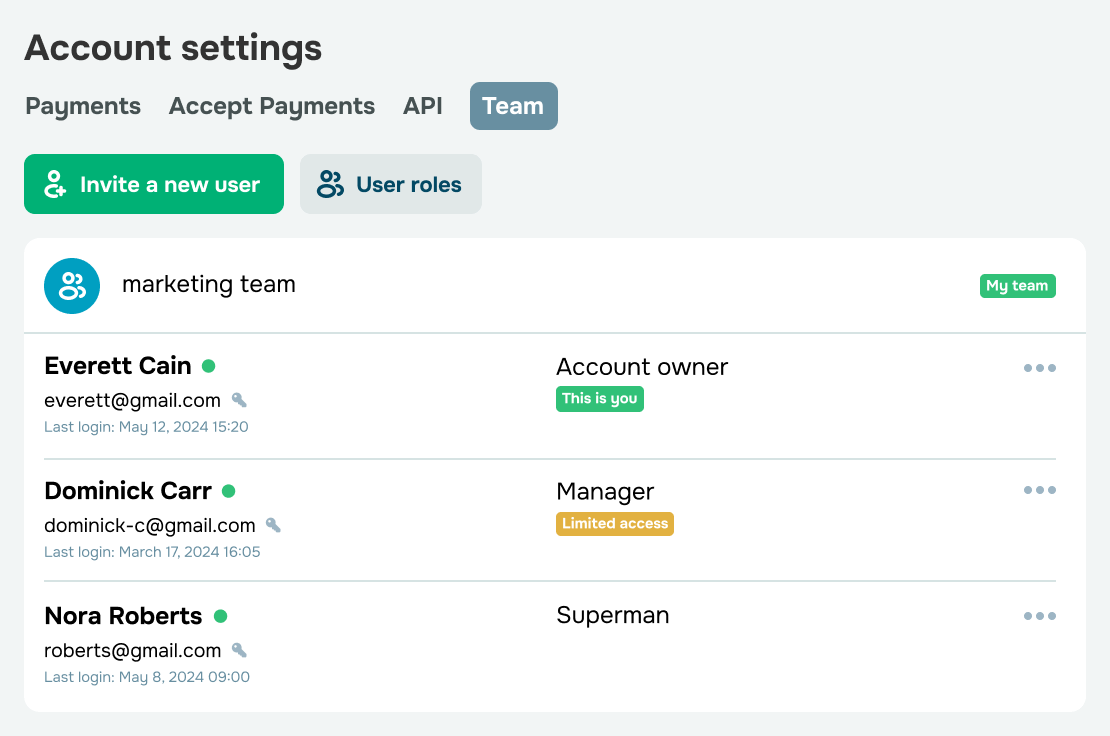
Task: Click the email everett@gmail.com
Action: [x=132, y=401]
